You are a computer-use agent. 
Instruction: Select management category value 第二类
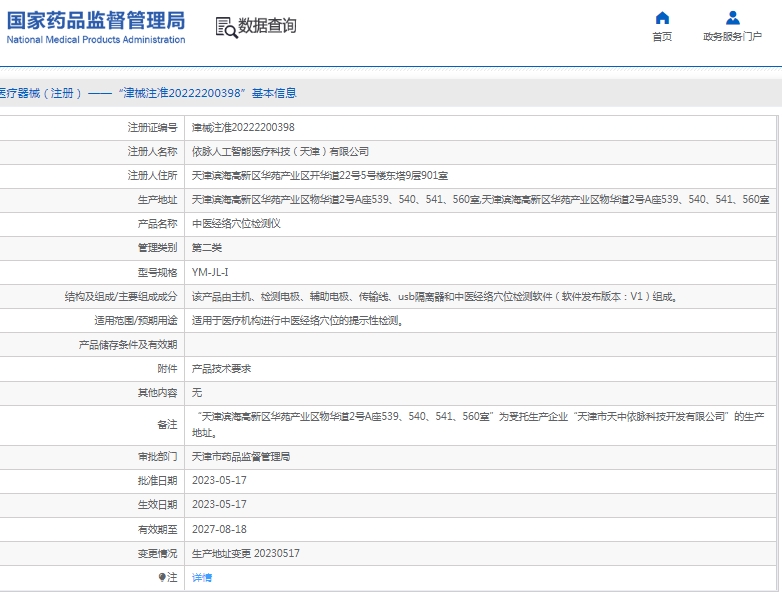[207, 248]
